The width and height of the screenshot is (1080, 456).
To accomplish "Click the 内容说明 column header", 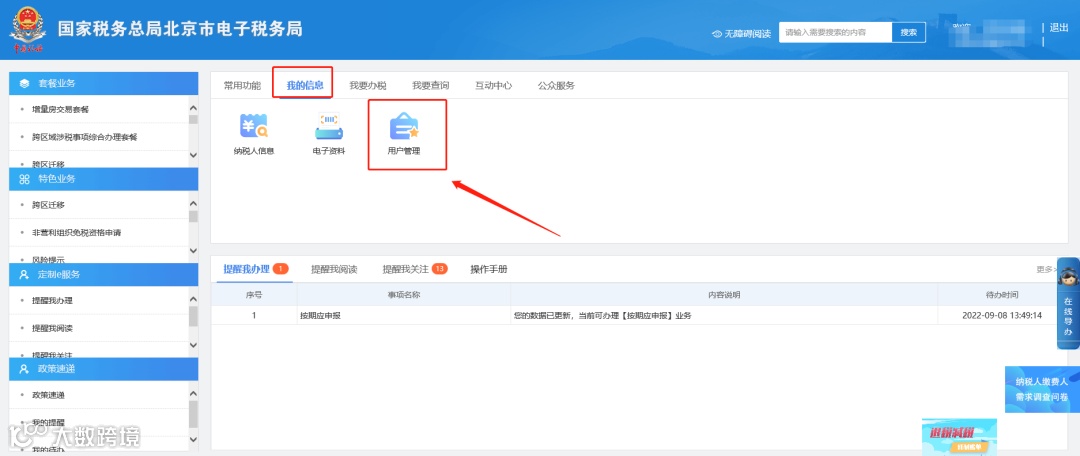I will tap(724, 295).
